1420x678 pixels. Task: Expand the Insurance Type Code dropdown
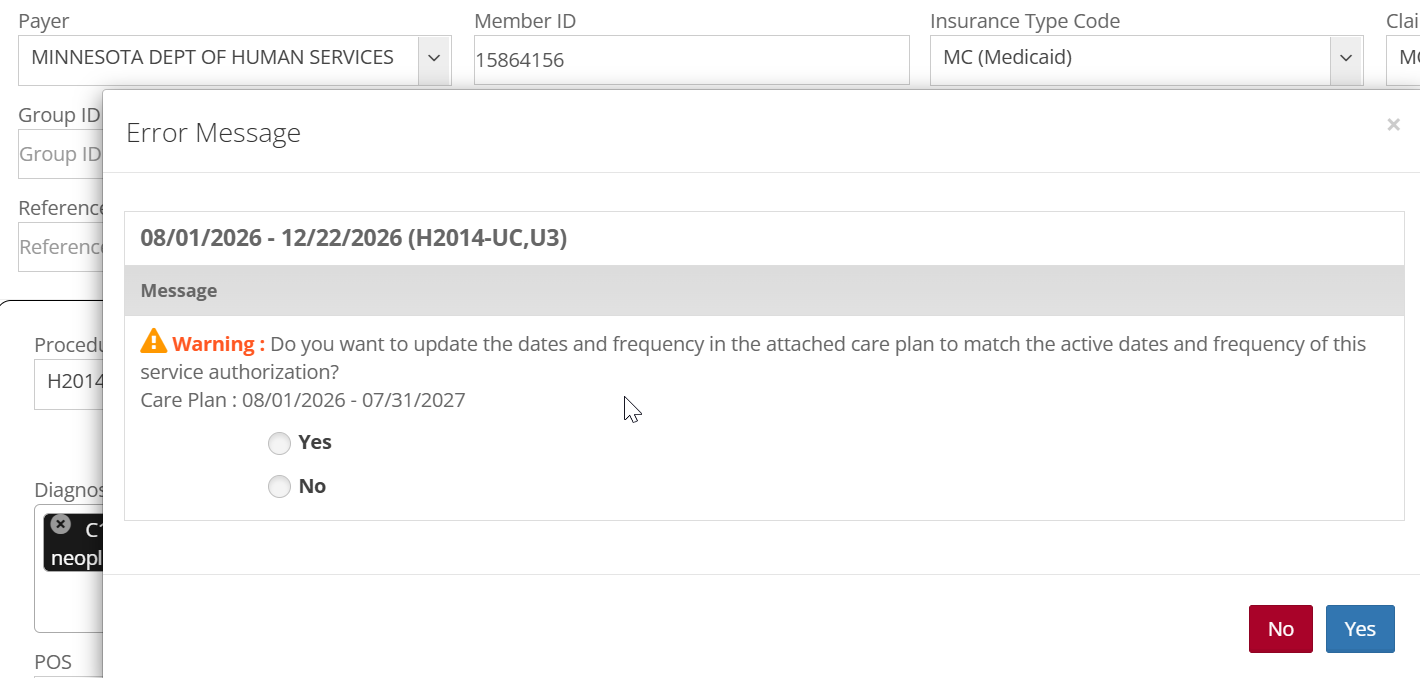(x=1345, y=58)
